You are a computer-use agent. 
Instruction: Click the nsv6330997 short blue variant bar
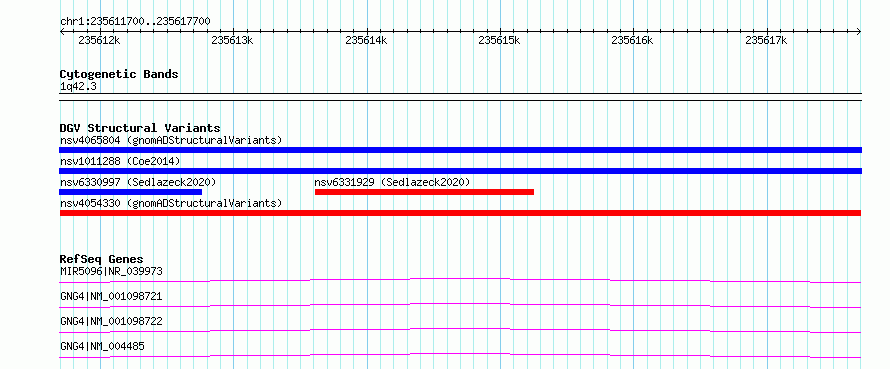click(131, 192)
